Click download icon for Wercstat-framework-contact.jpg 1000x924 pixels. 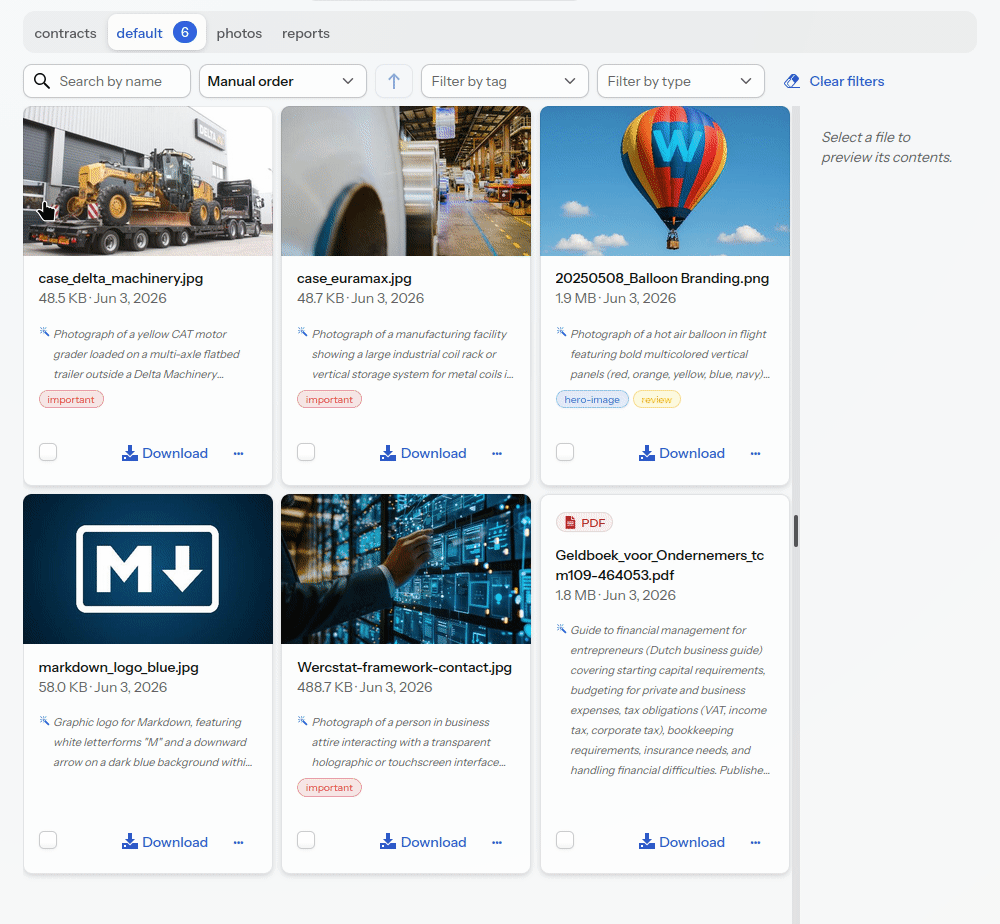388,841
